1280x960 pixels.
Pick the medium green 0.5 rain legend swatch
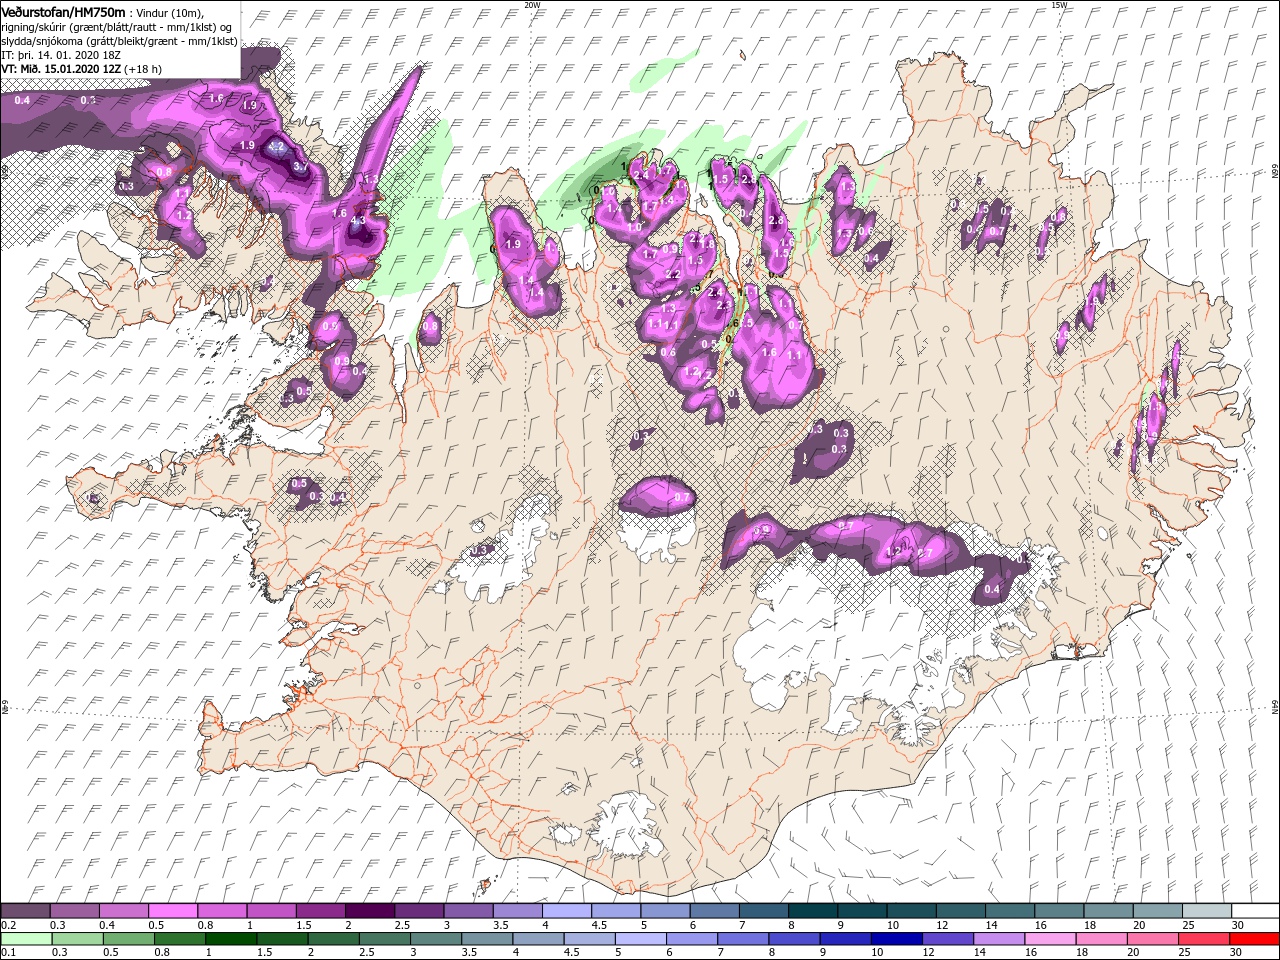[128, 939]
